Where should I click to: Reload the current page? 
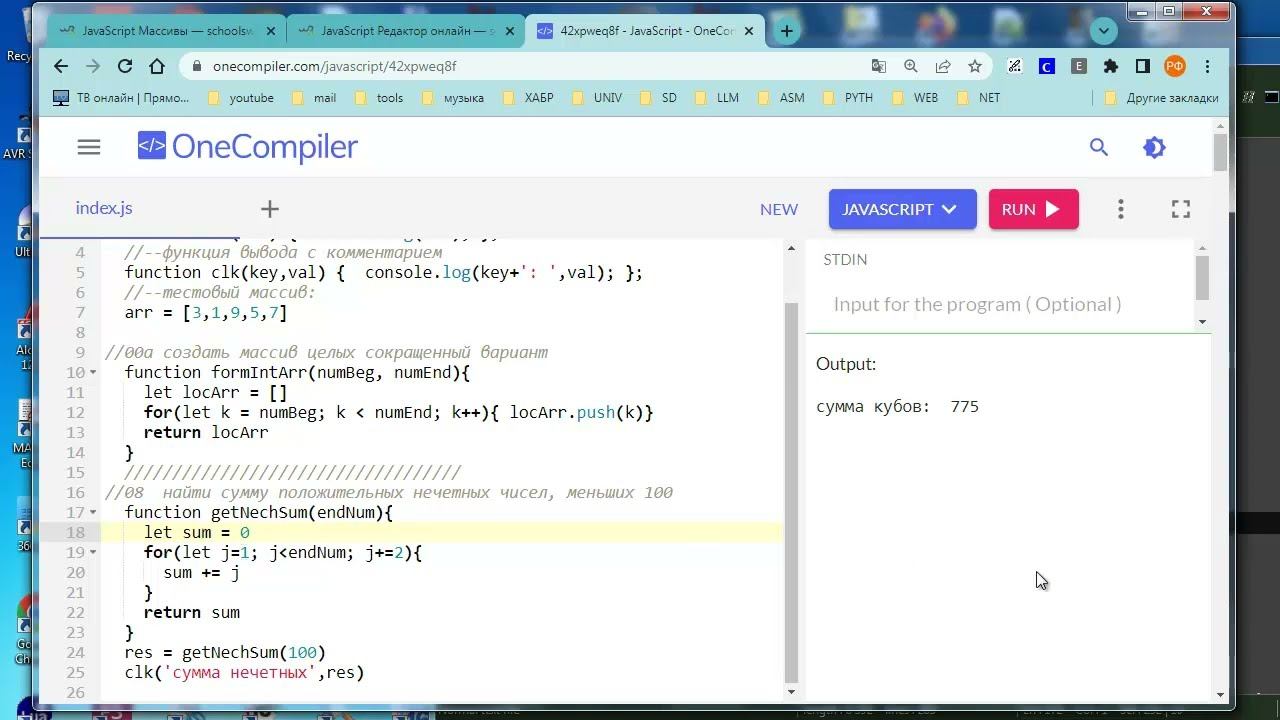click(x=125, y=66)
